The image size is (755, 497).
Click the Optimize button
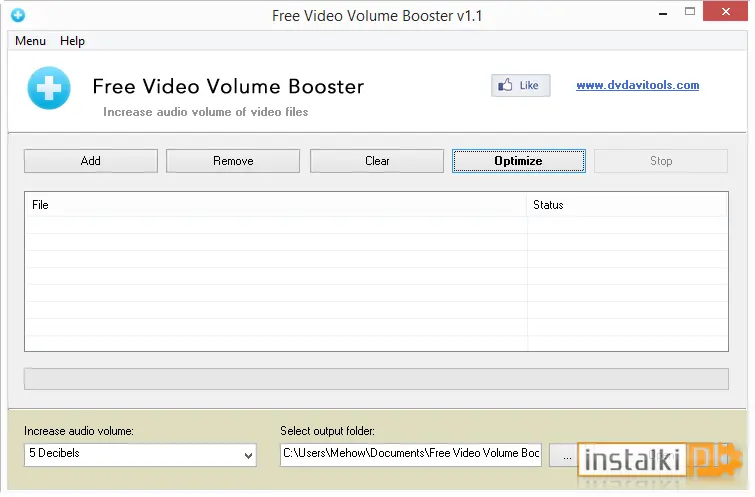(x=519, y=161)
